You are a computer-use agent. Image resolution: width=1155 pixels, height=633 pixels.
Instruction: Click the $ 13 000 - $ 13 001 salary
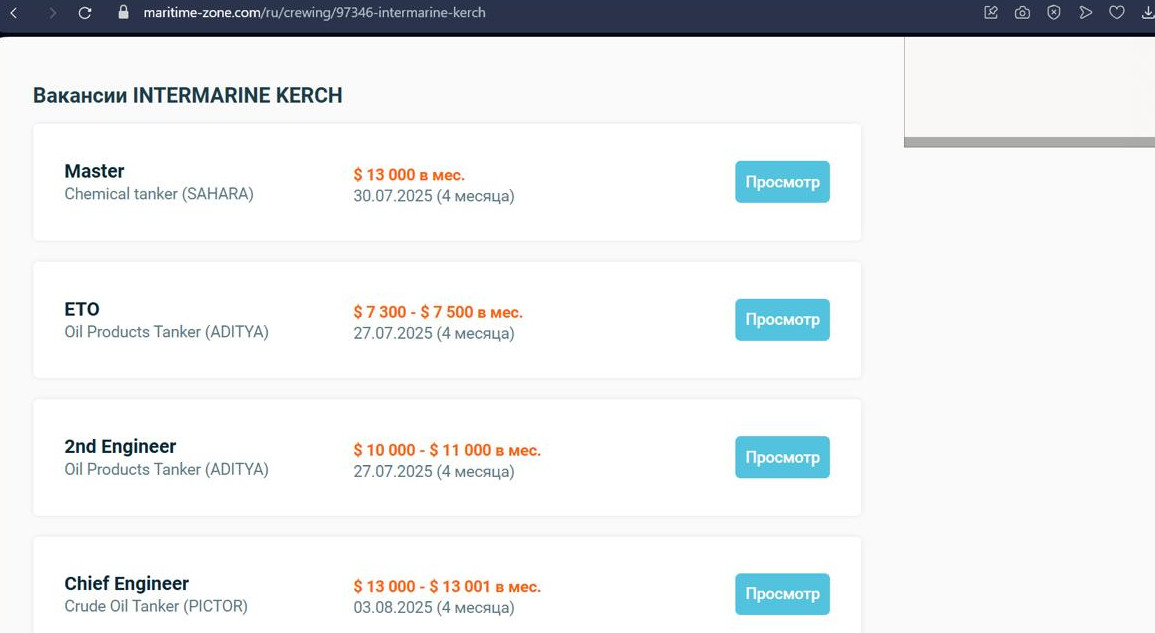point(447,587)
